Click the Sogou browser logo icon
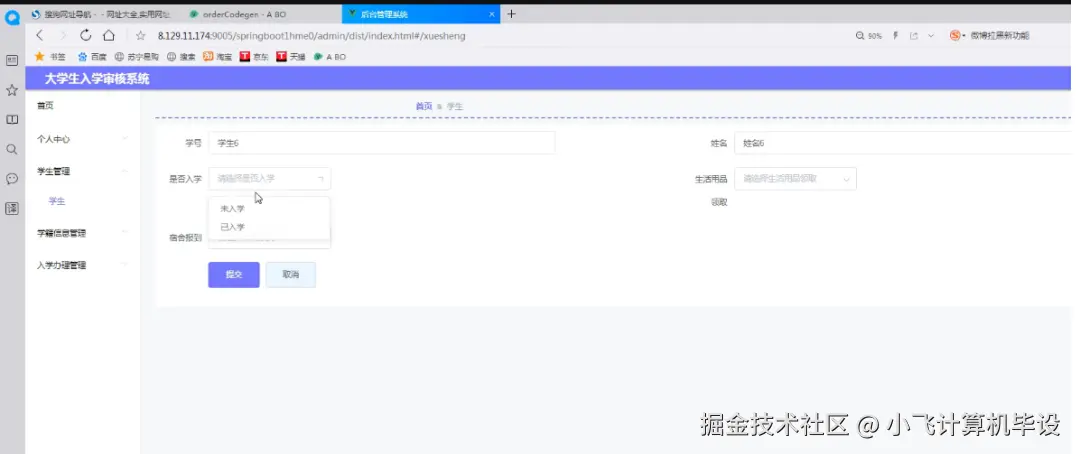The image size is (1076, 454). 12,18
